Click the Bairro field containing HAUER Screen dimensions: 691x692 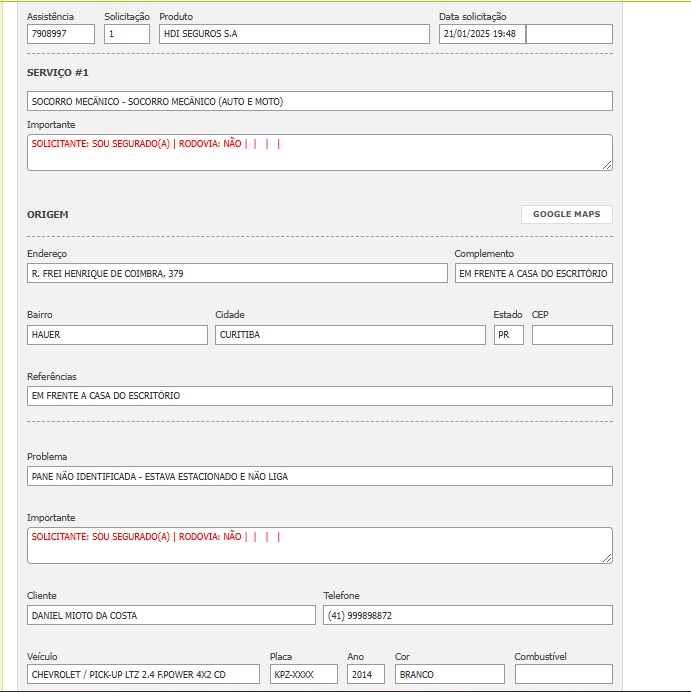pos(117,335)
